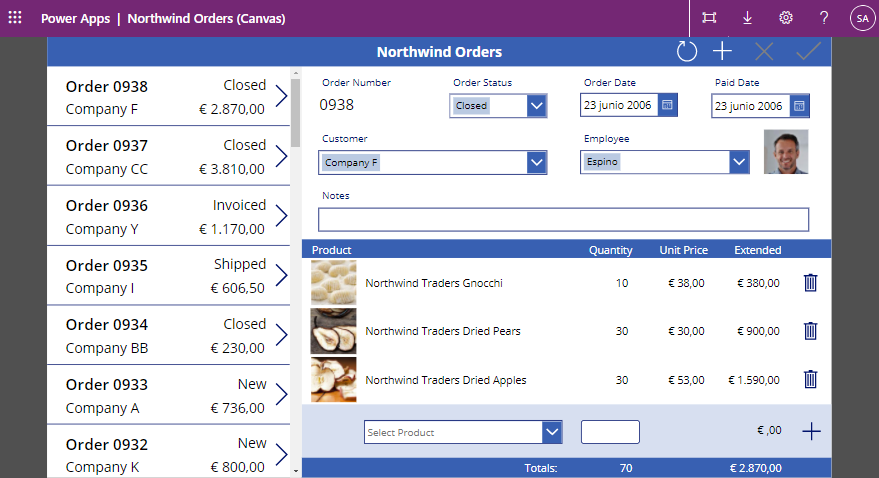Expand the Select Product dropdown
This screenshot has width=879, height=478.
coord(552,432)
